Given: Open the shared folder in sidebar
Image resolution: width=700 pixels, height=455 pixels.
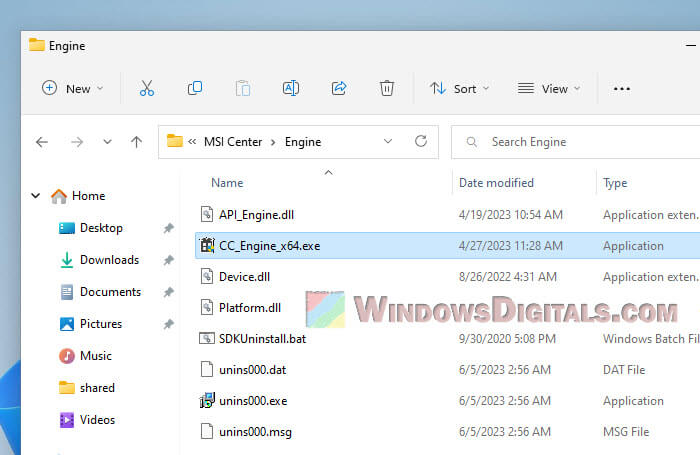Looking at the screenshot, I should click(97, 388).
